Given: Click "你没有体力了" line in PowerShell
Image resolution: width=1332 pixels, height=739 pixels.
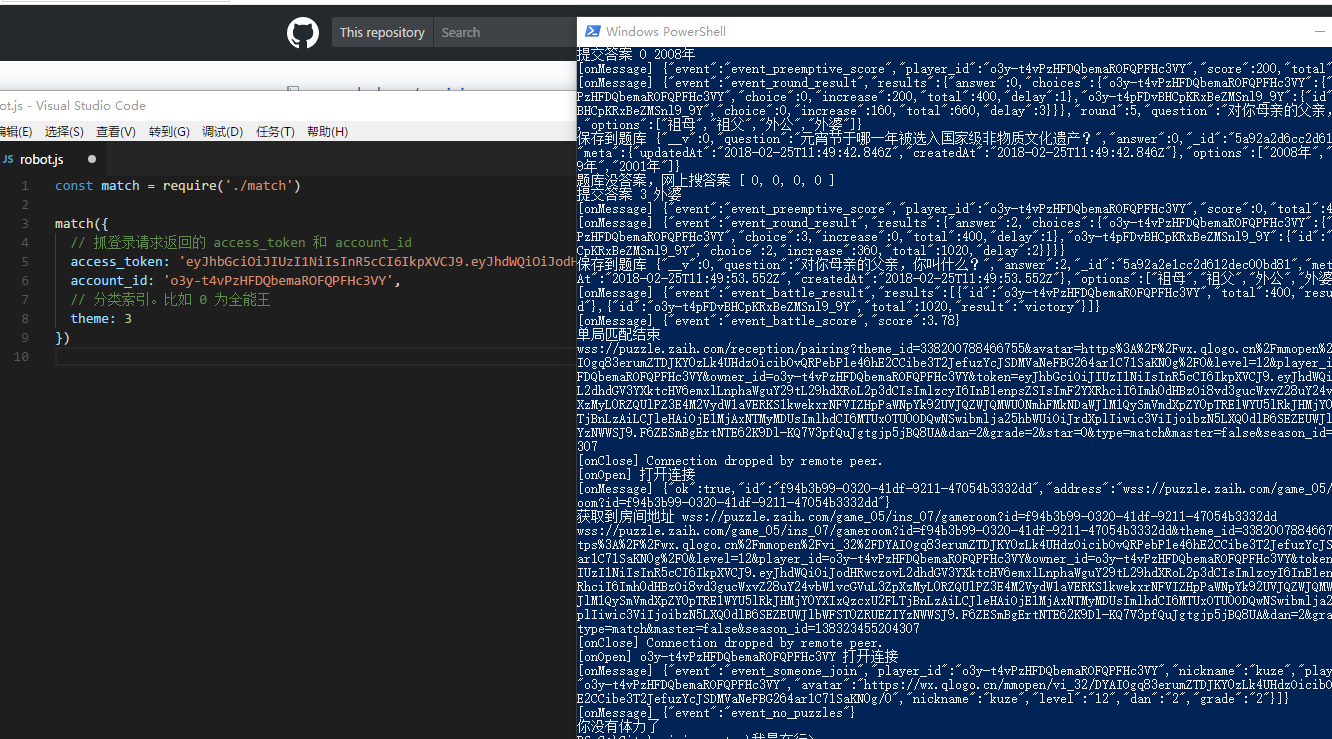Looking at the screenshot, I should (619, 726).
